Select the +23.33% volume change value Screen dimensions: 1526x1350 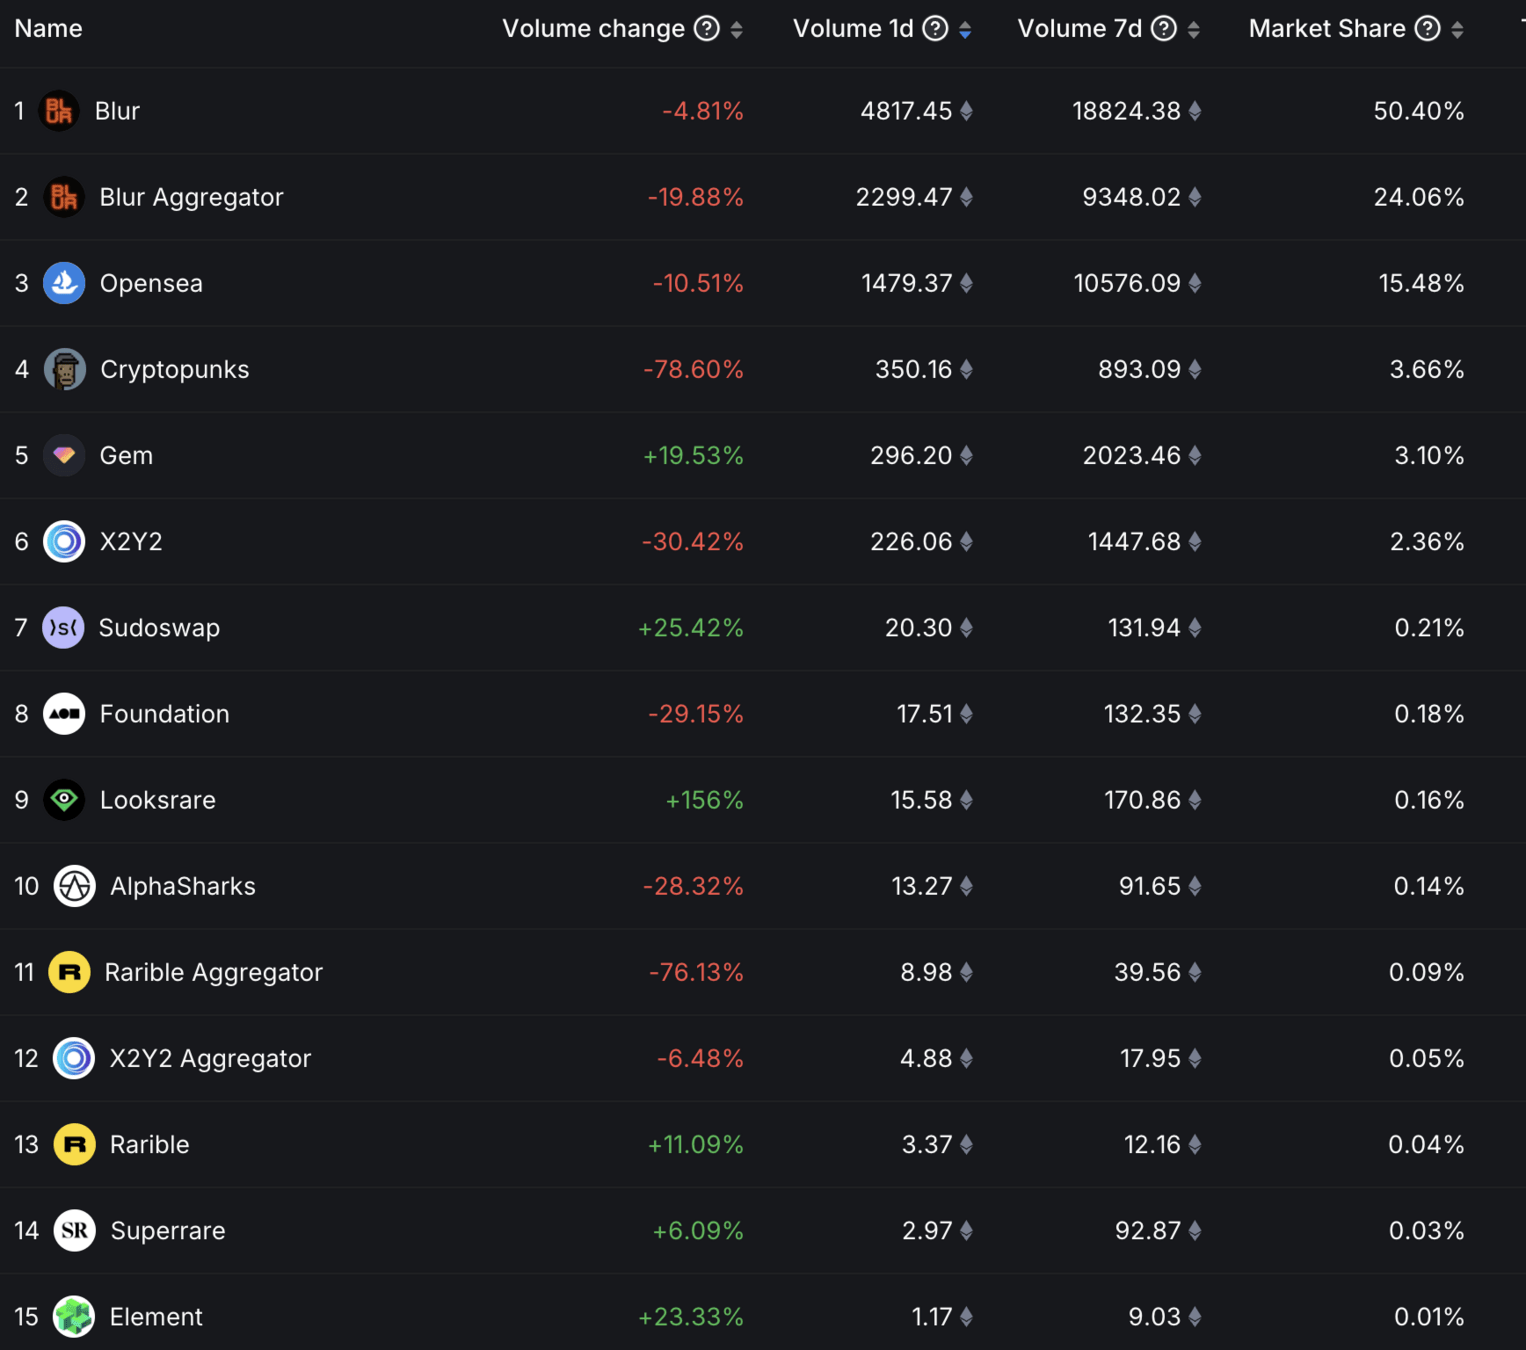click(x=691, y=1316)
